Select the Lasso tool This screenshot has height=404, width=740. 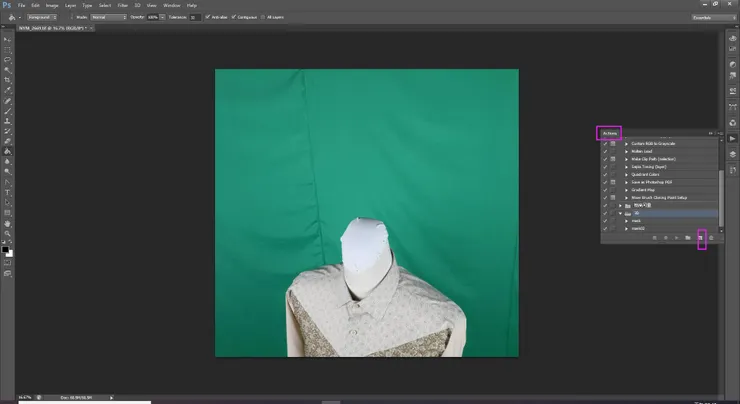pyautogui.click(x=7, y=59)
